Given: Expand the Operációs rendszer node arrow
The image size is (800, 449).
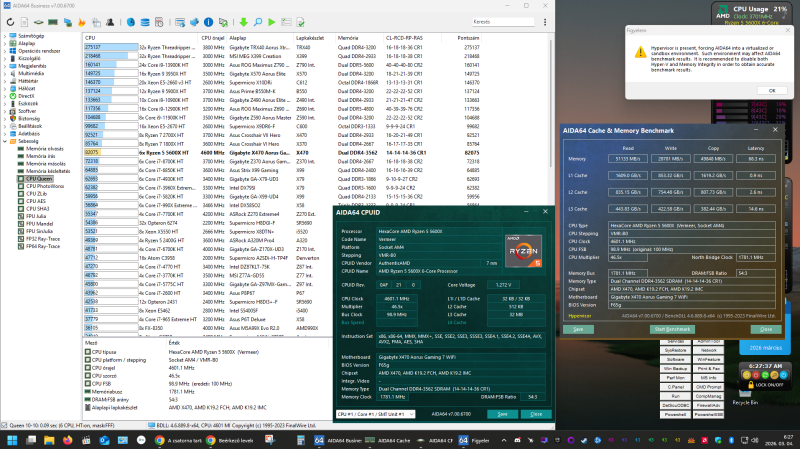Looking at the screenshot, I should pos(5,51).
